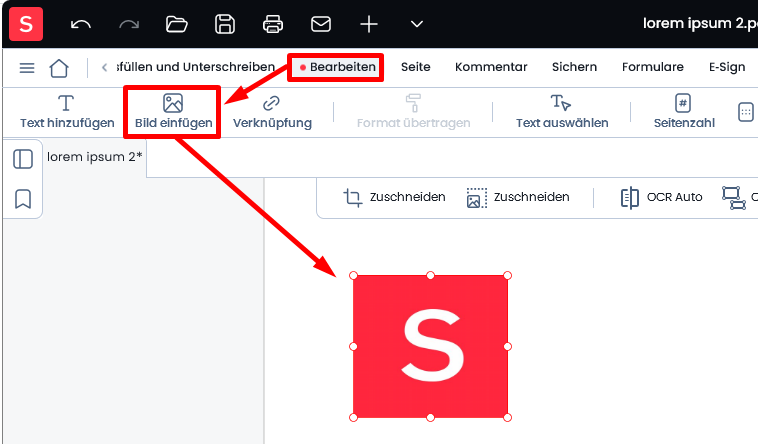The height and width of the screenshot is (444, 758).
Task: Redo the last undone action
Action: pyautogui.click(x=129, y=24)
